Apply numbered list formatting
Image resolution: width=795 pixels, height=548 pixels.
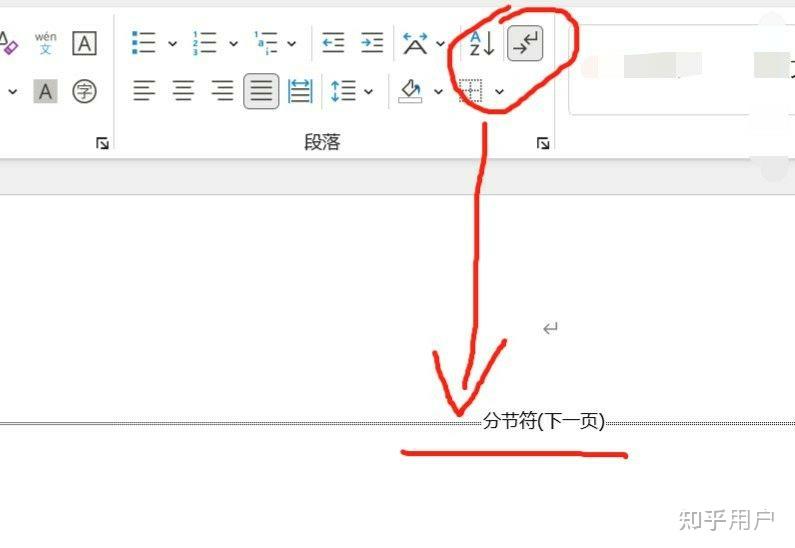click(x=204, y=43)
